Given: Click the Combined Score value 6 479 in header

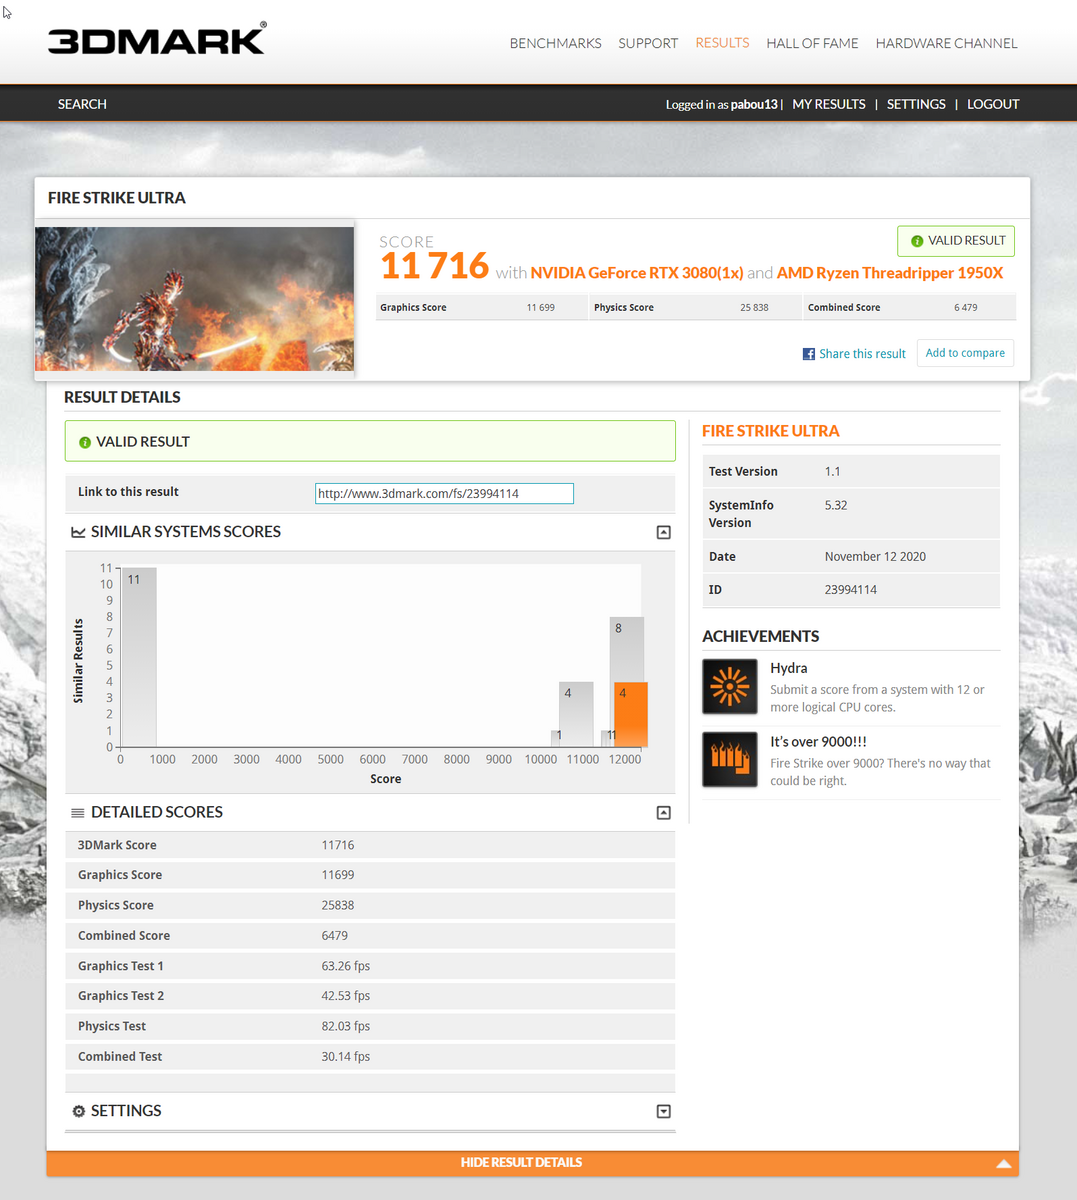Looking at the screenshot, I should [965, 308].
